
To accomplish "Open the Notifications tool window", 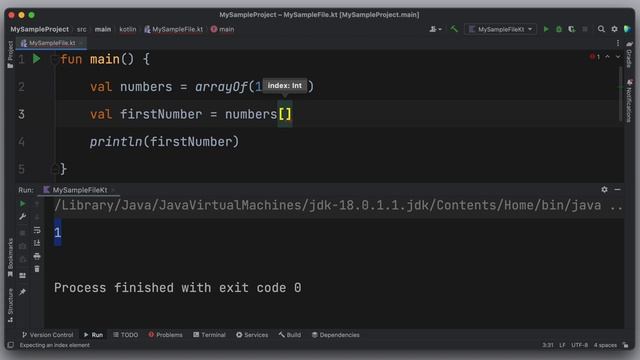I will point(629,100).
